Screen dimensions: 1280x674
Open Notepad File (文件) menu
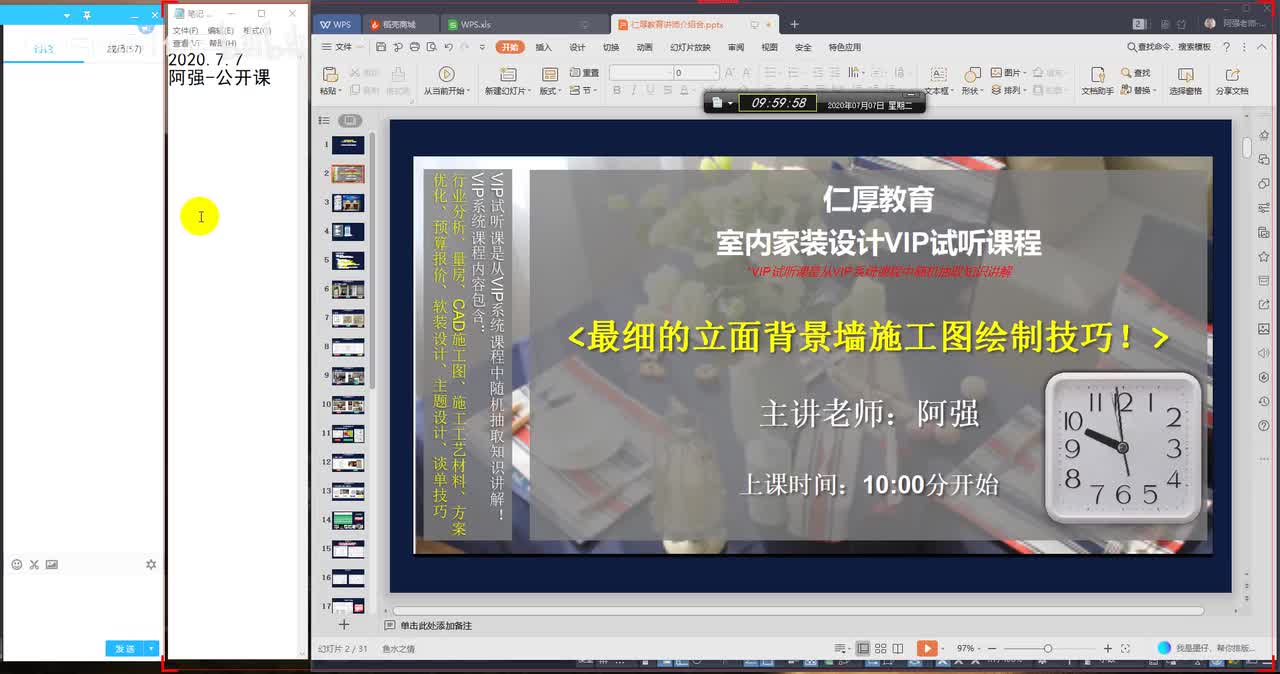coord(185,31)
